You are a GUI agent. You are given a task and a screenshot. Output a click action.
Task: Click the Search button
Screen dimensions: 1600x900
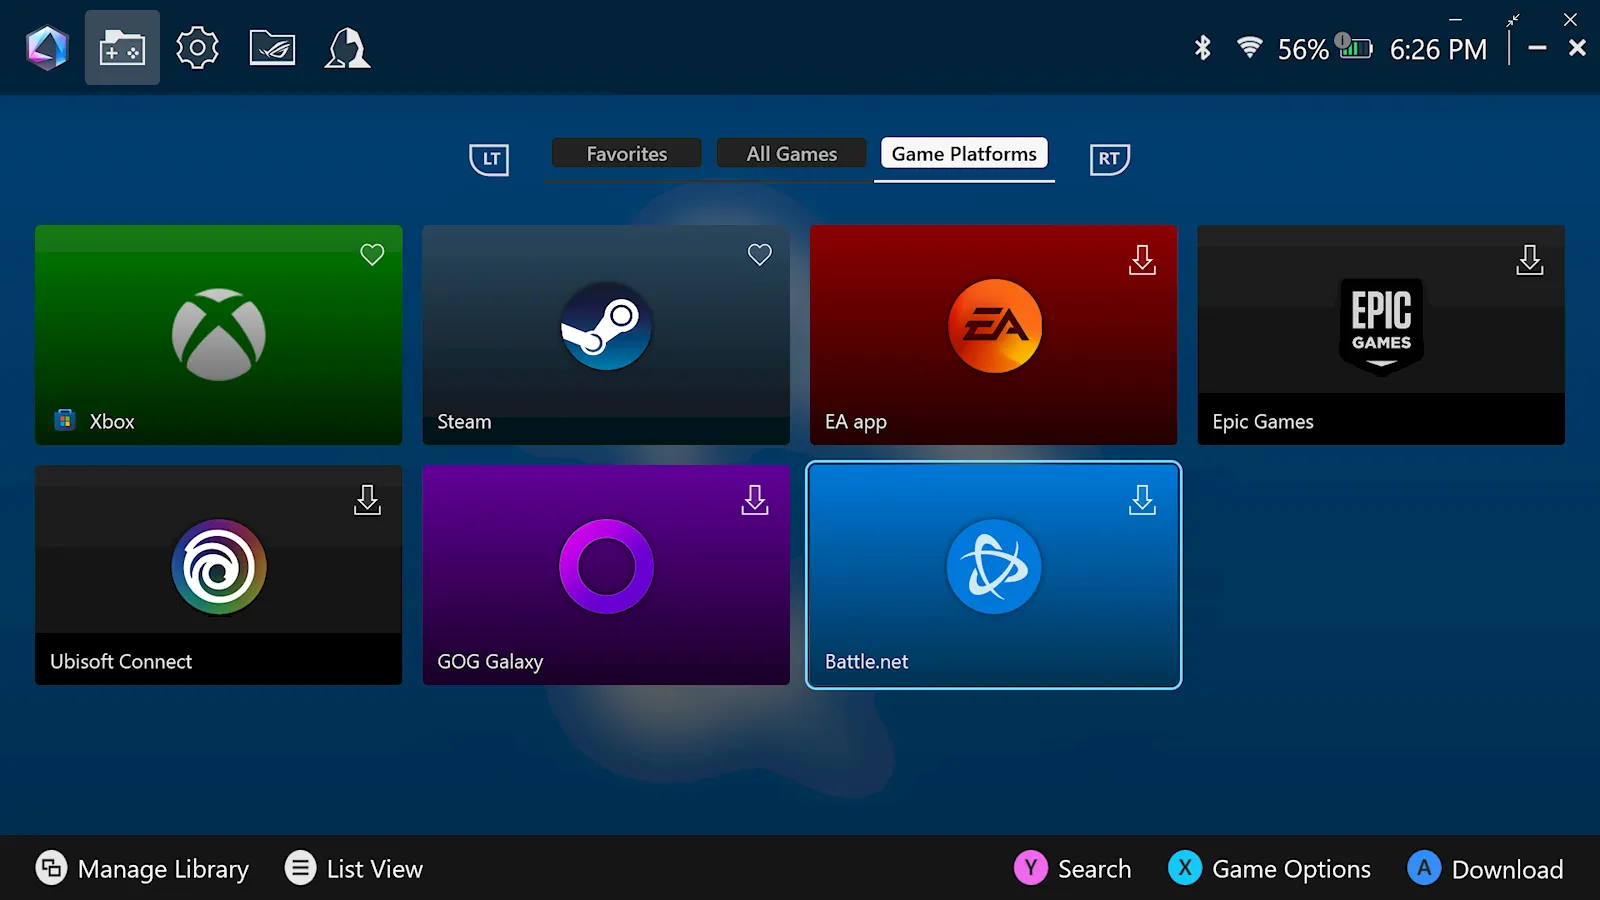(x=1073, y=868)
